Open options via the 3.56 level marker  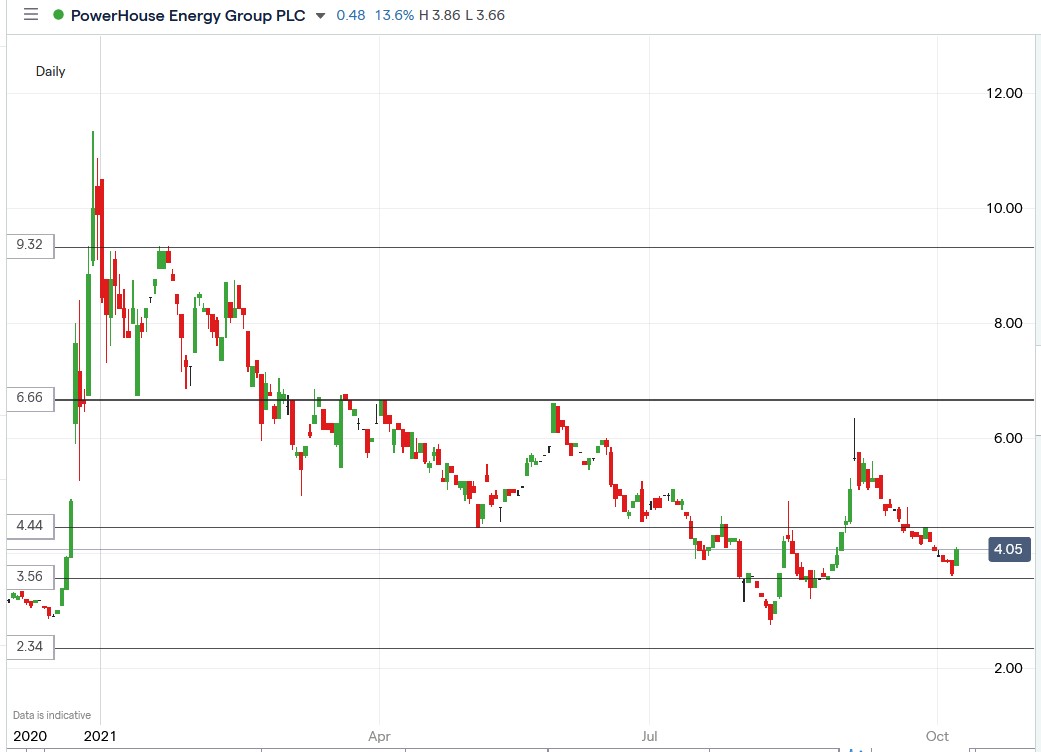29,579
